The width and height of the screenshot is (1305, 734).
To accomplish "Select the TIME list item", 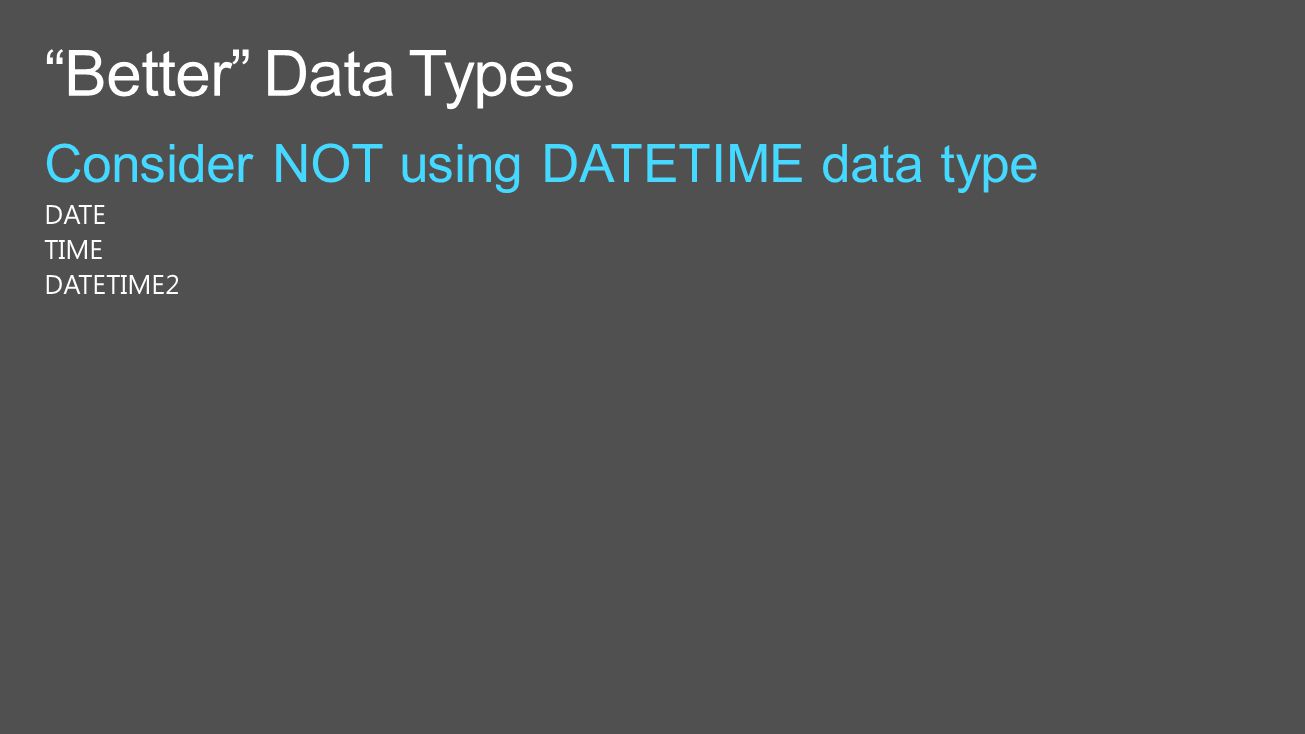I will coord(74,250).
